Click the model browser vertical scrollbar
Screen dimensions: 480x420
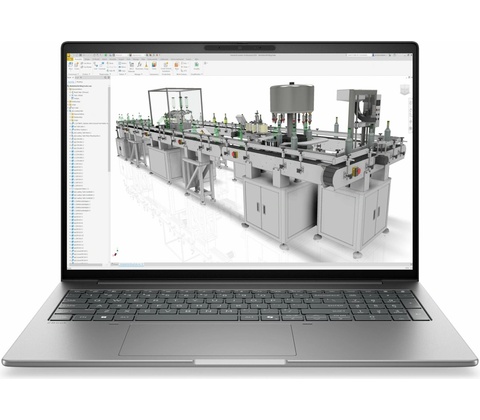tap(109, 130)
